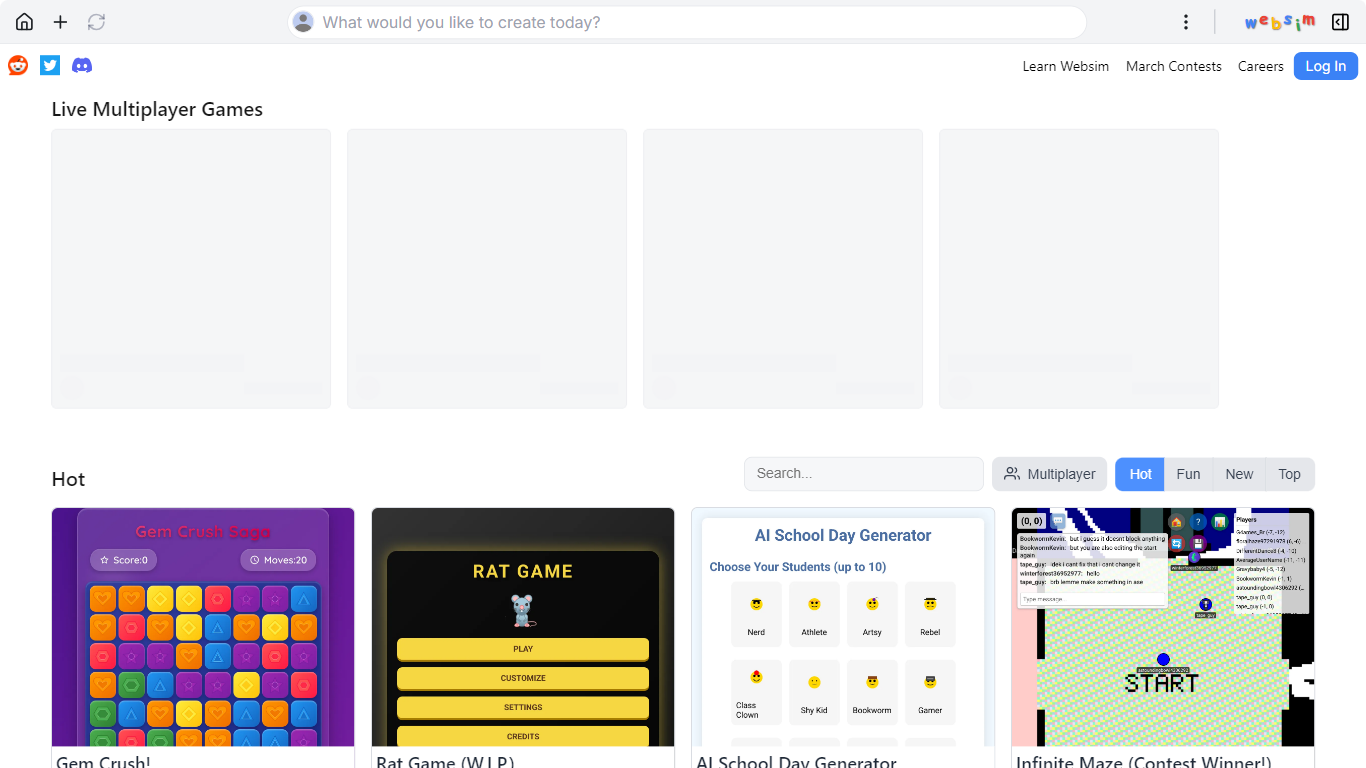Switch to the Fun tab
Viewport: 1366px width, 768px height.
[1188, 474]
